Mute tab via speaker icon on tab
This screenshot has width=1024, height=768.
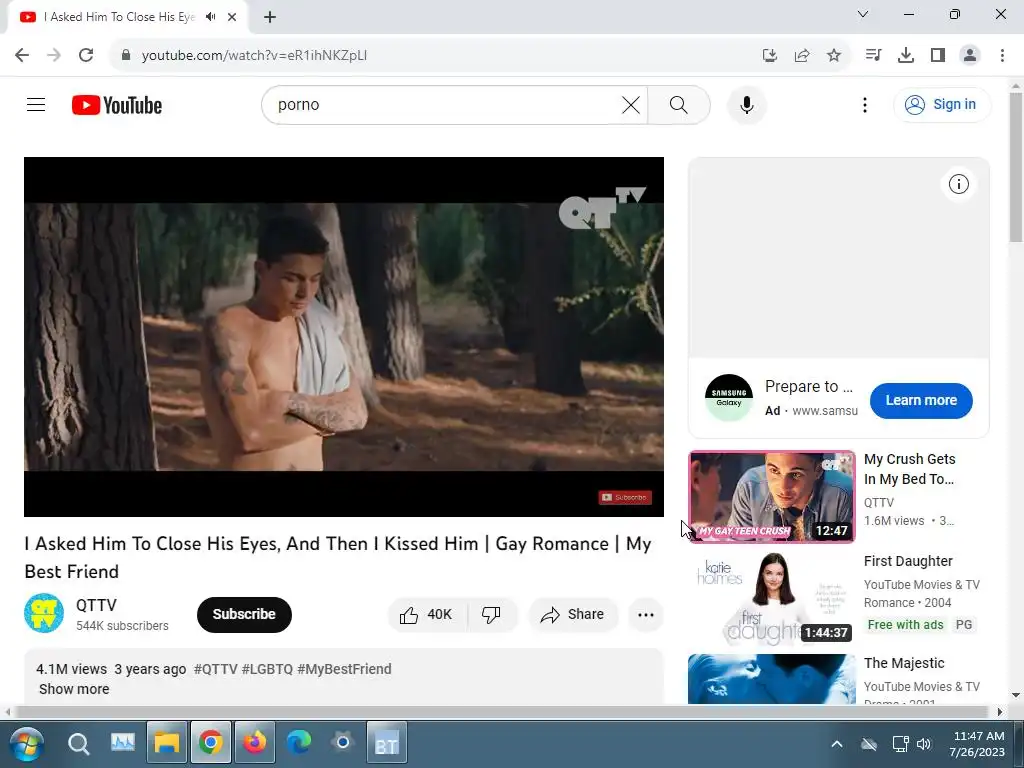(210, 17)
